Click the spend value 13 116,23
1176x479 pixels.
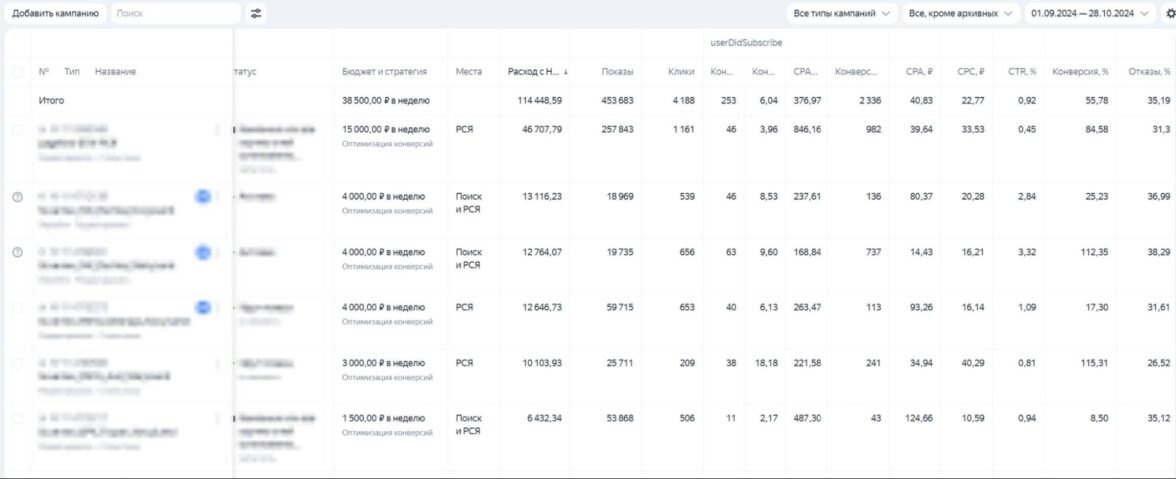[542, 196]
